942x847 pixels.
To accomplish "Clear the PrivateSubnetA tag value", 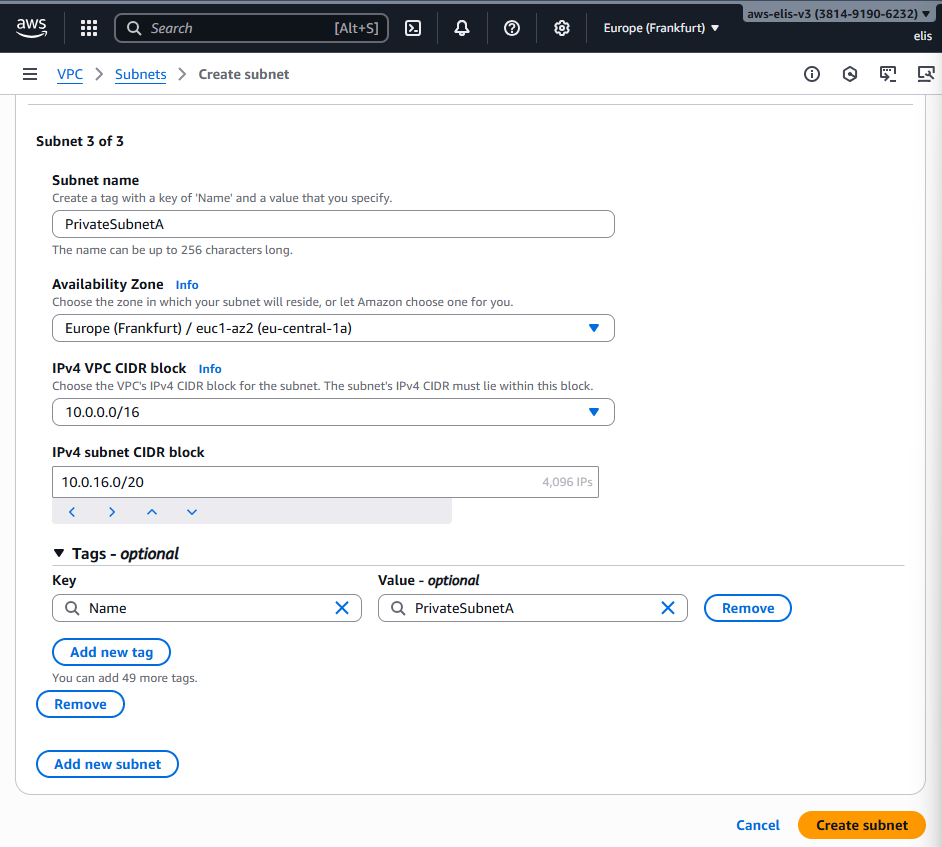I will 668,608.
